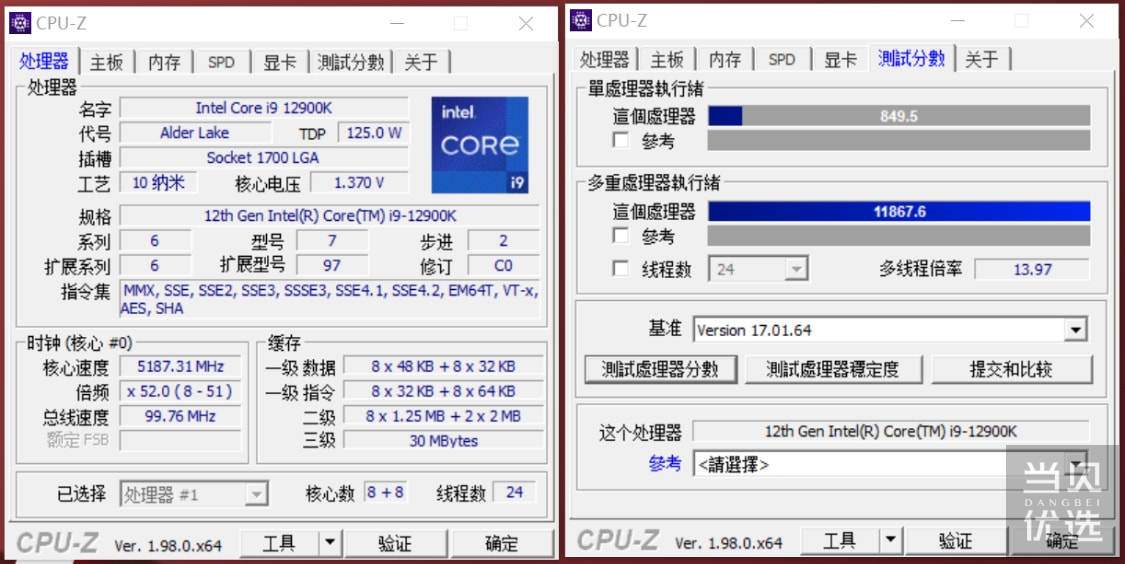The width and height of the screenshot is (1125, 564).
Task: Click the L3 cache value 30 MBytes
Action: pos(443,441)
